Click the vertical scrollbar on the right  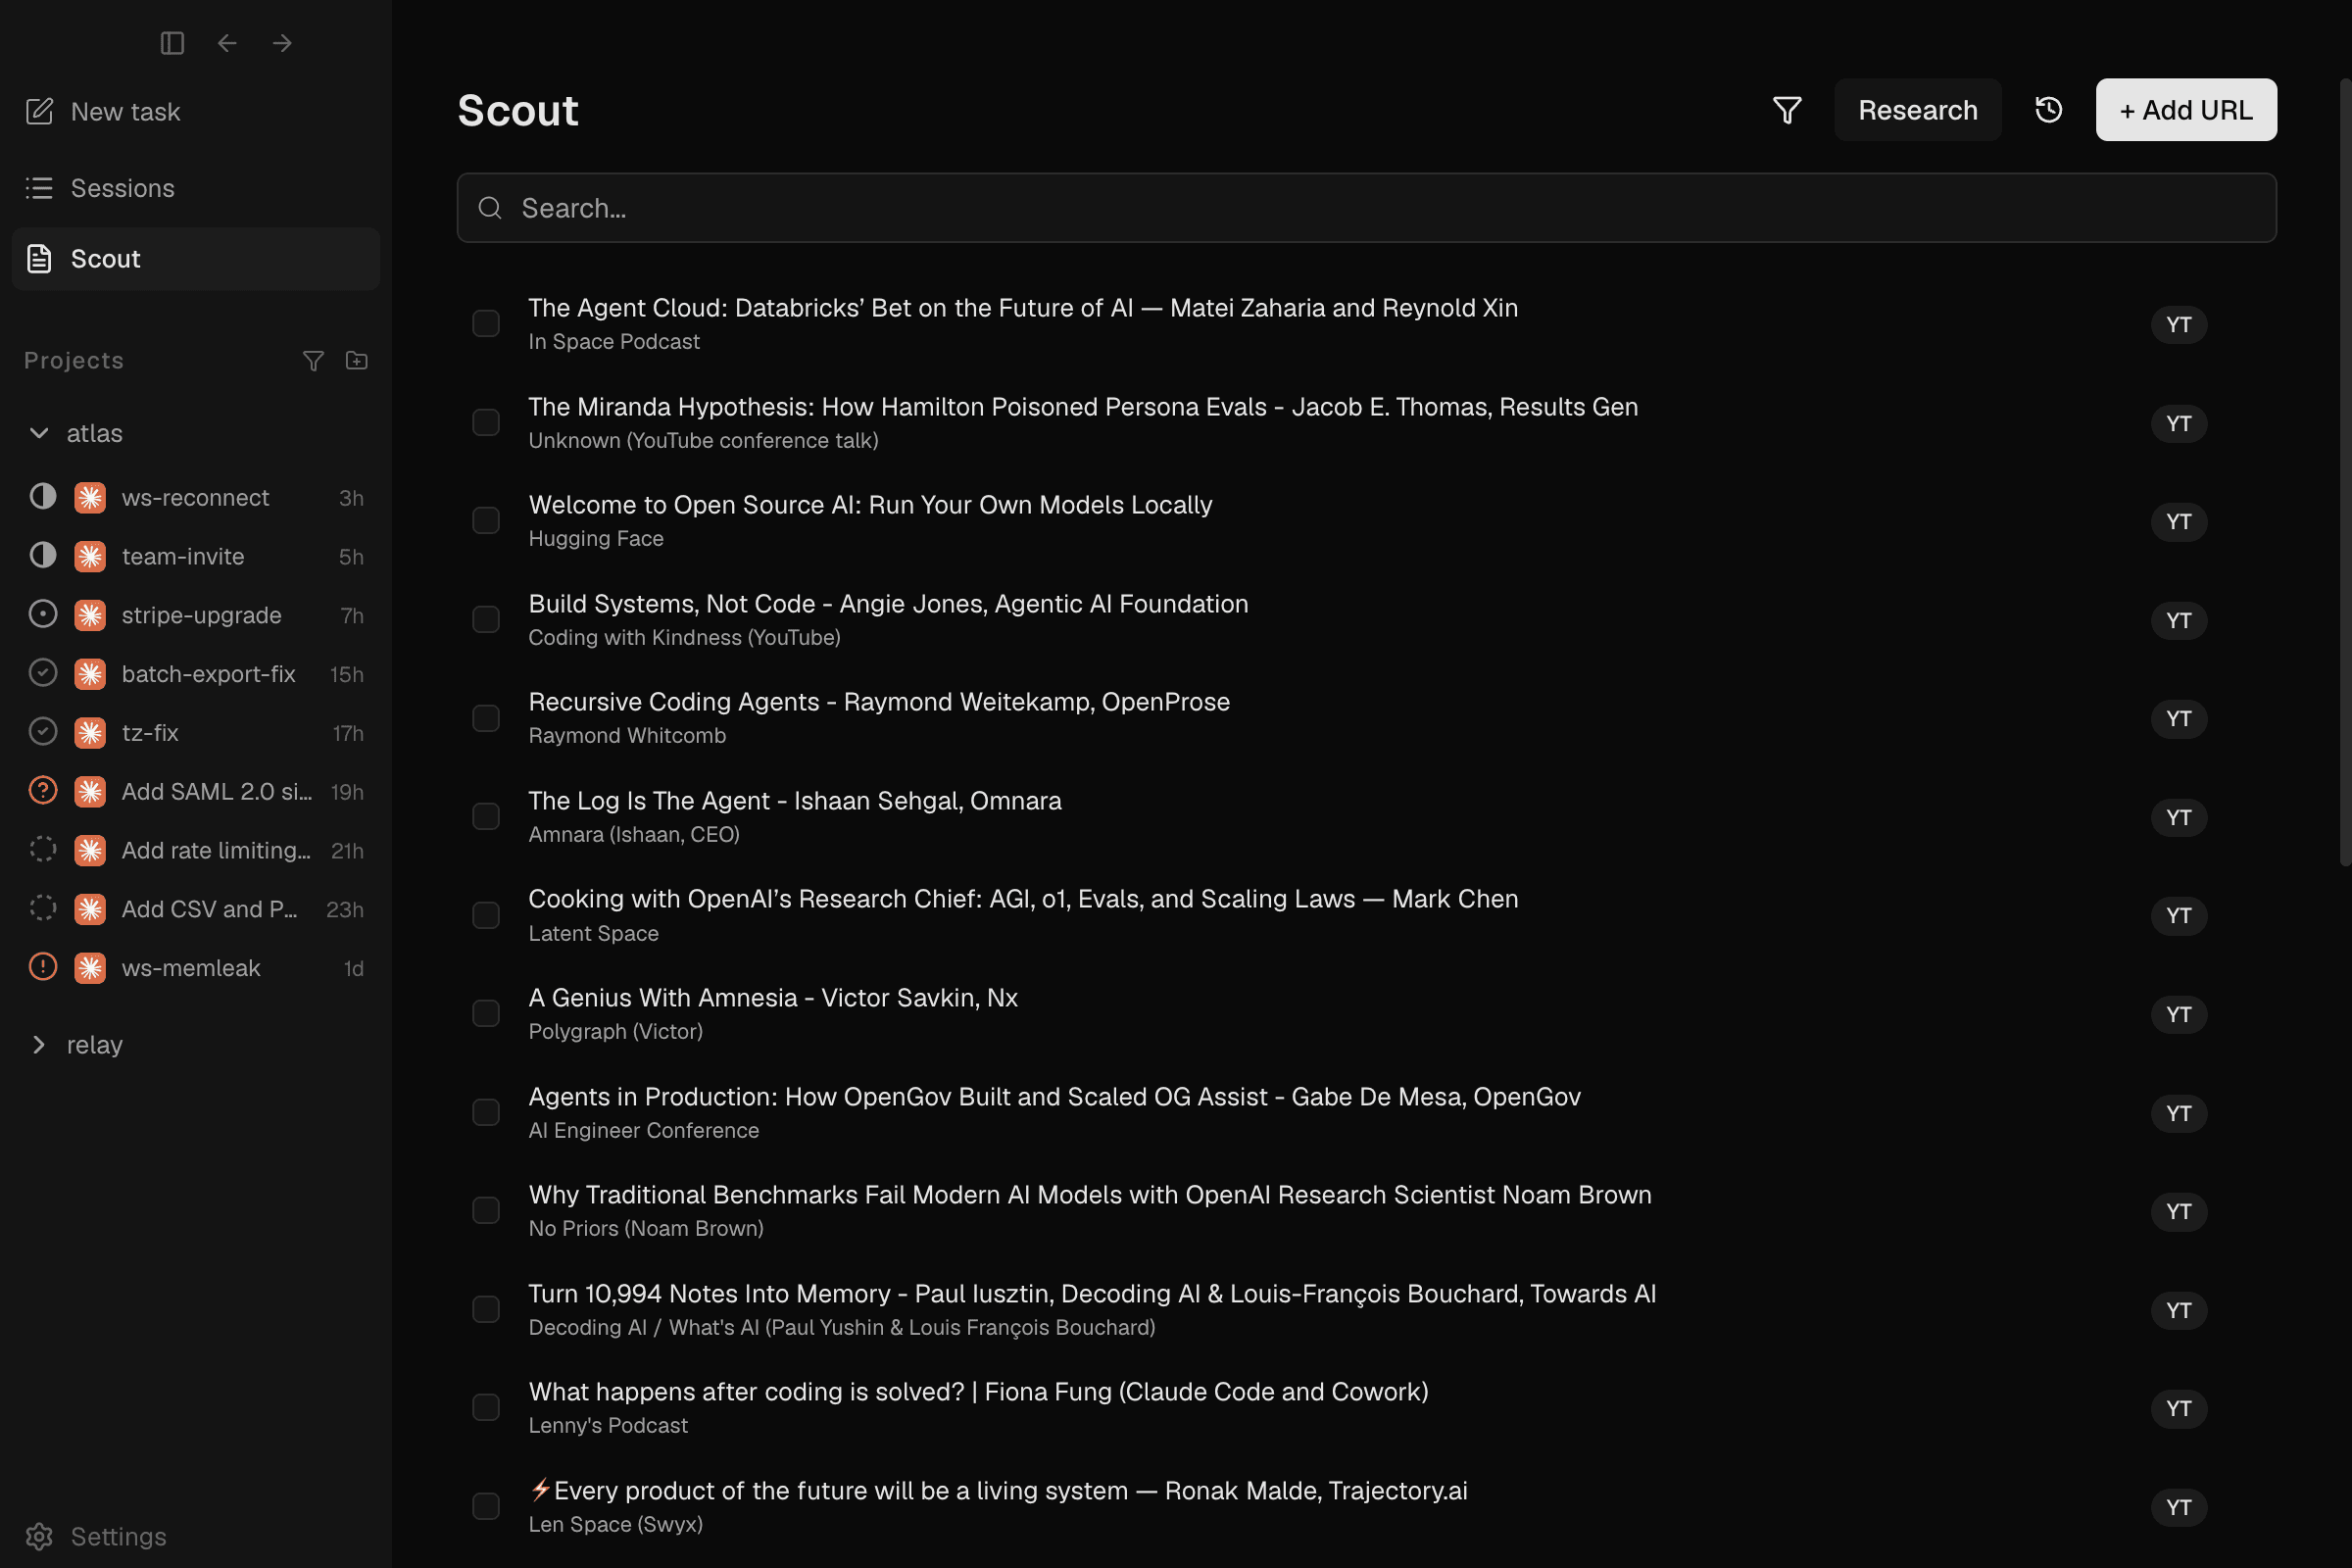pos(2345,470)
